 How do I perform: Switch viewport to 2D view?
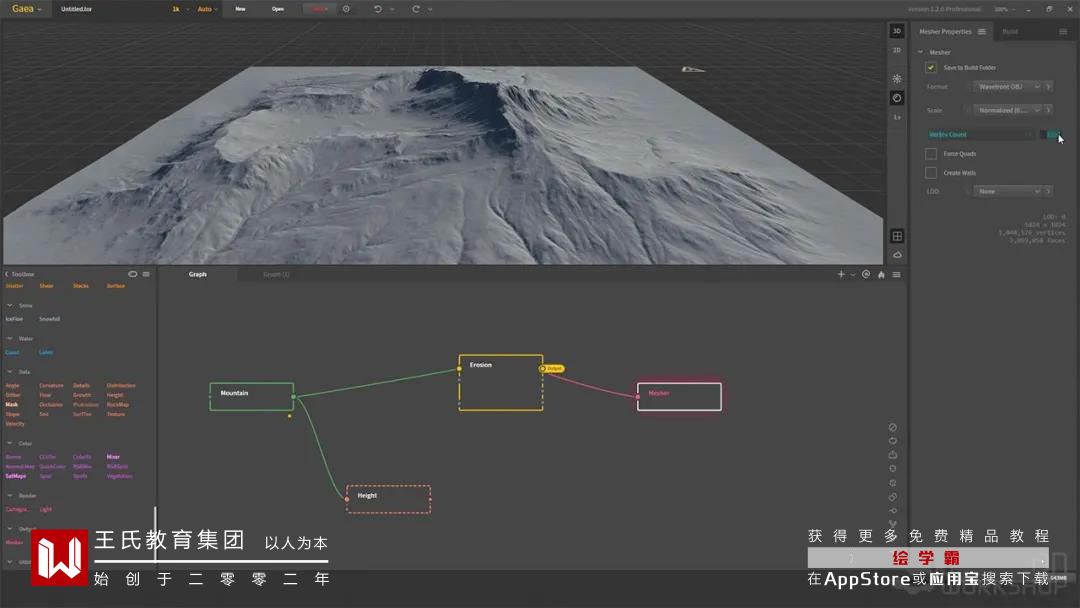(x=897, y=50)
